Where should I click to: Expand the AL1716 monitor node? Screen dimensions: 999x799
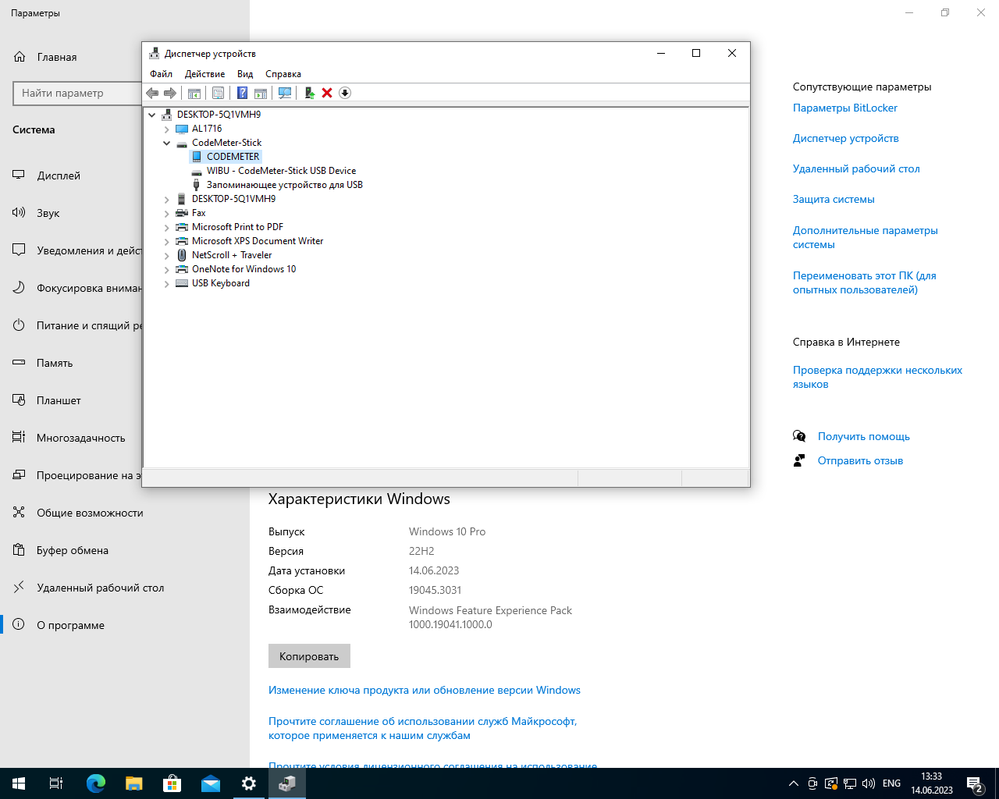click(x=166, y=129)
